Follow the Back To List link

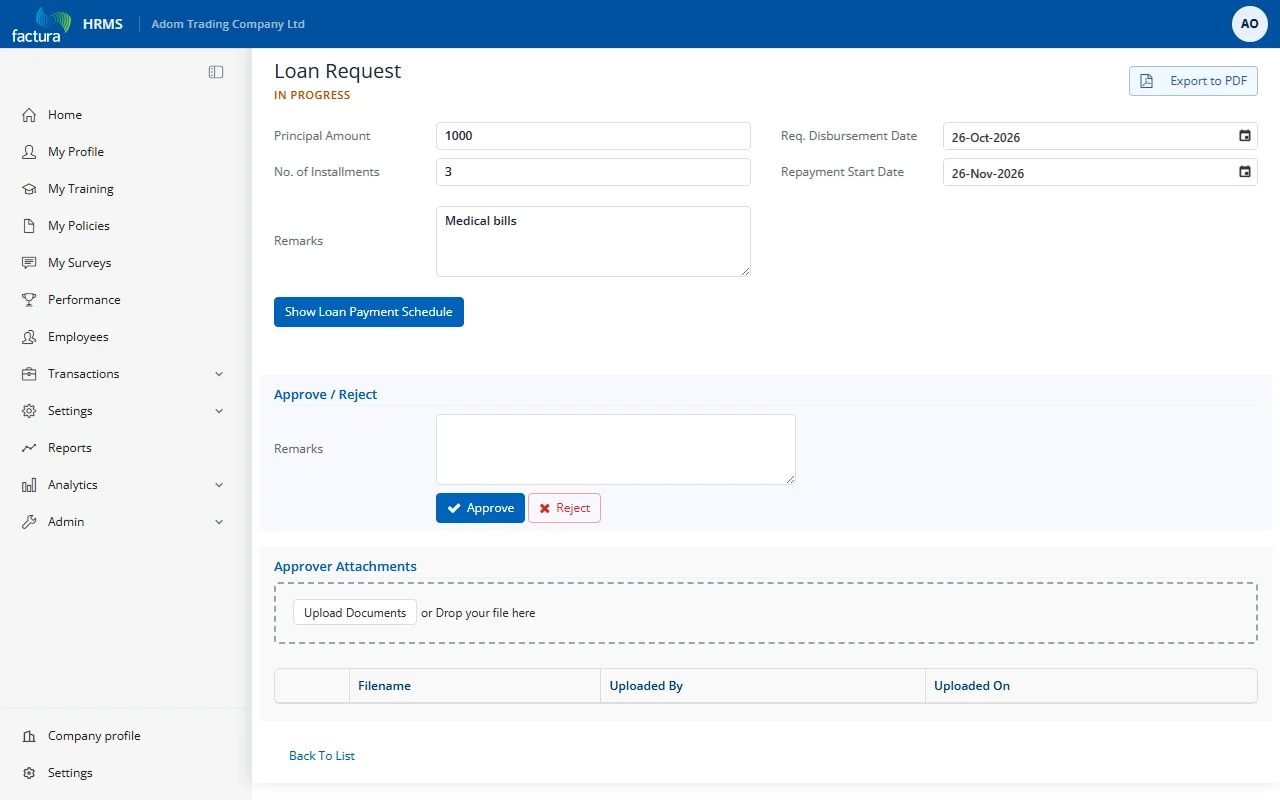322,756
